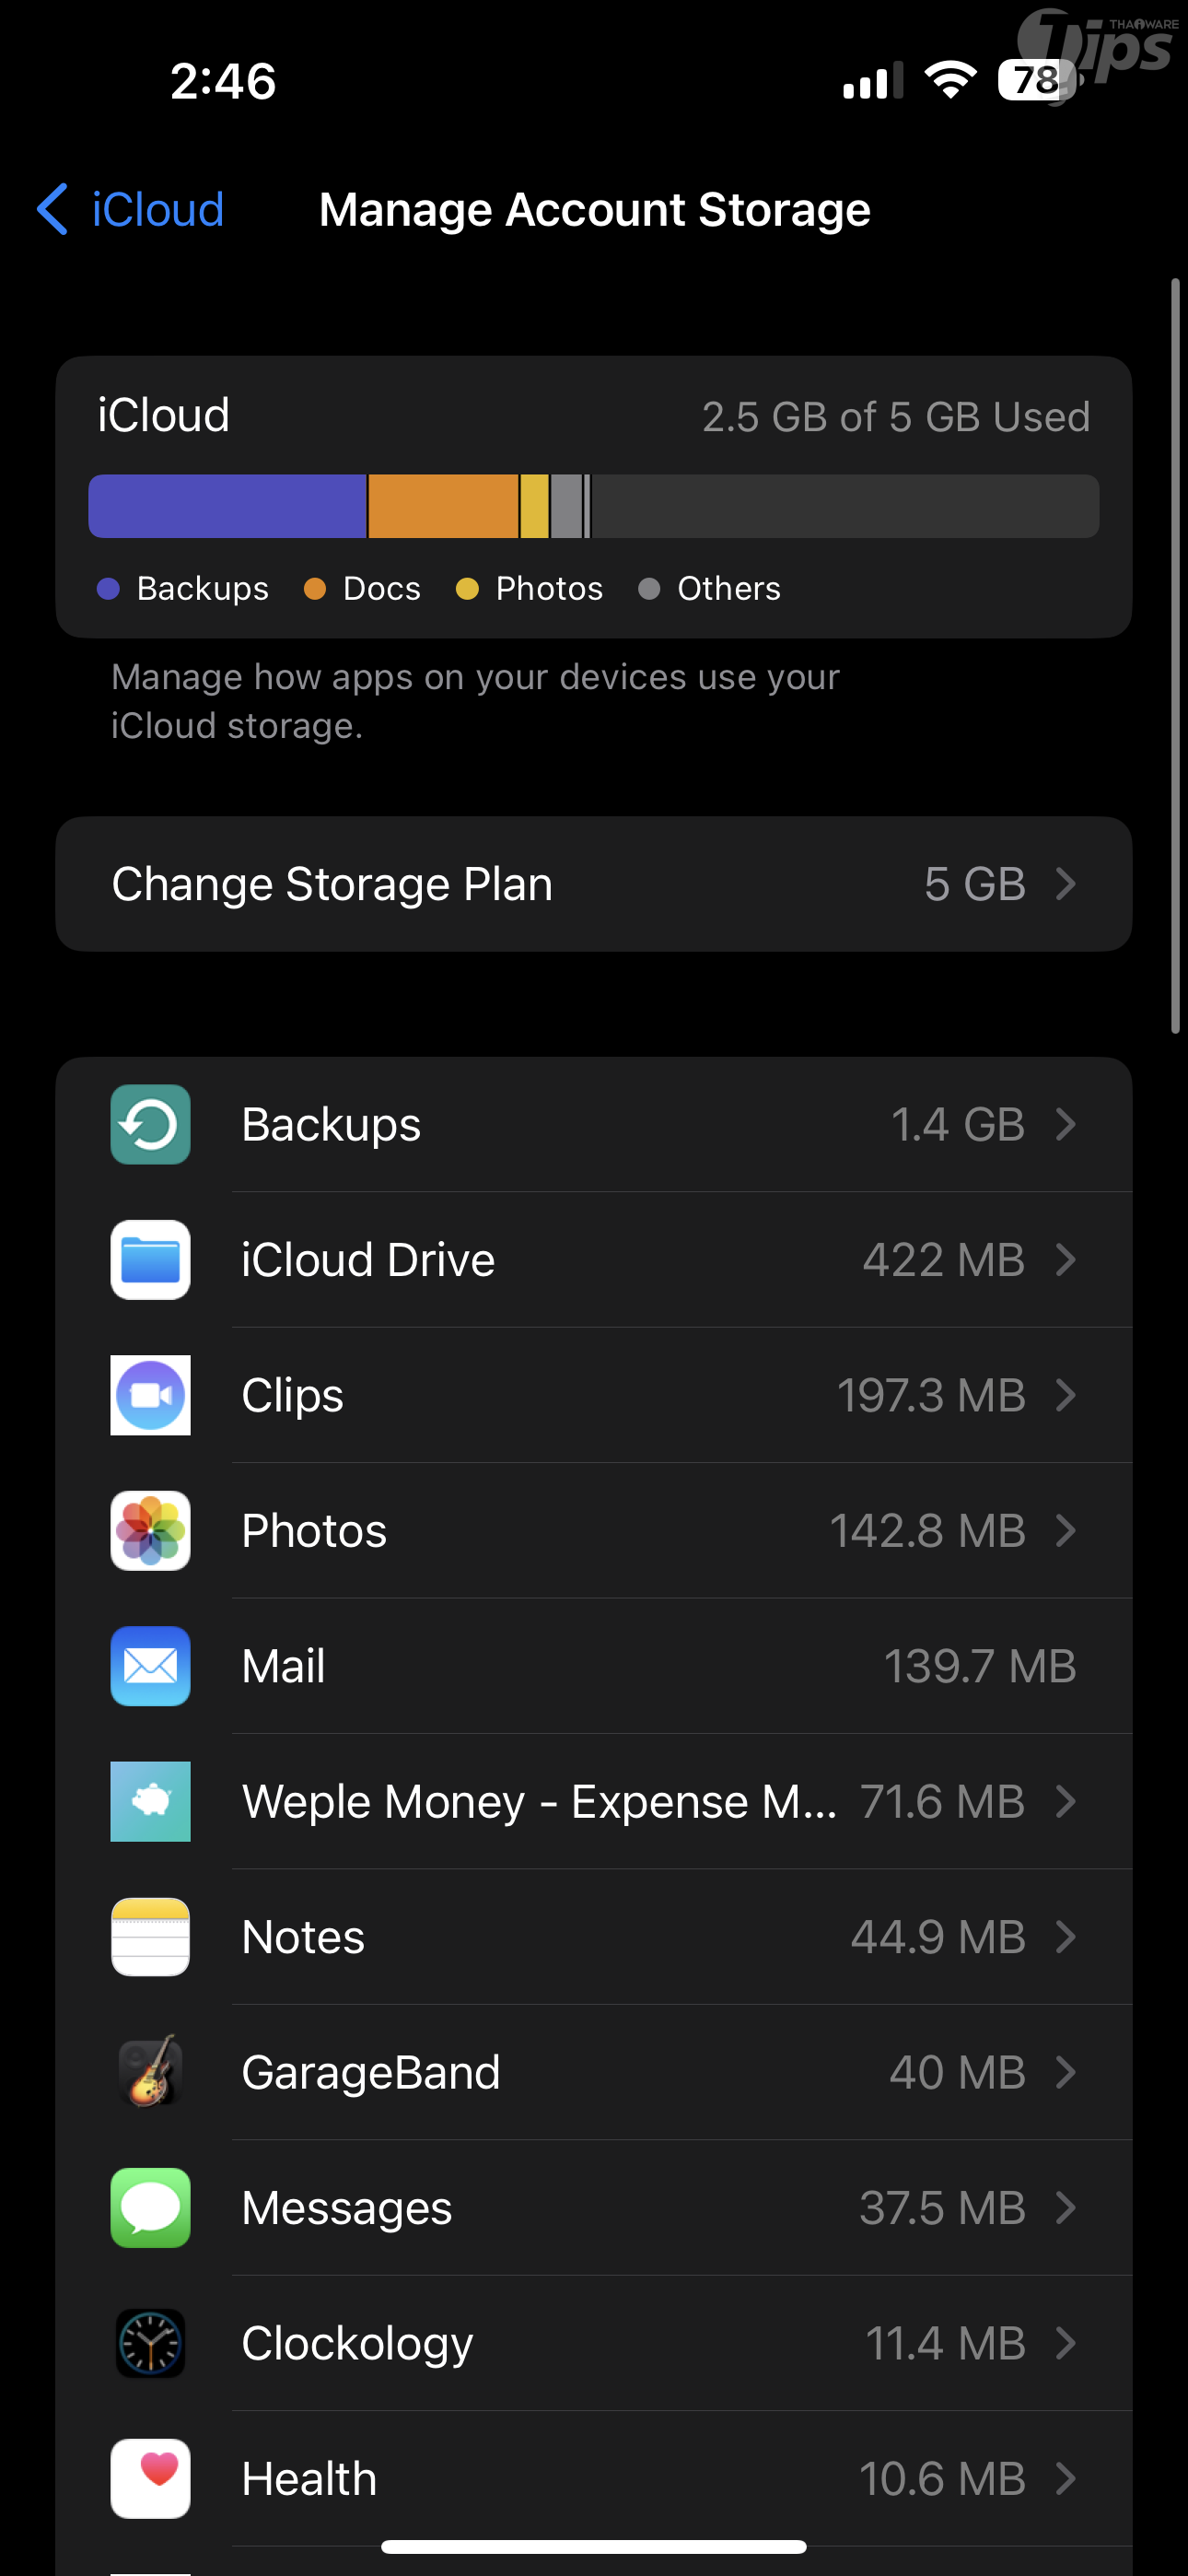Tap the GarageBand guitar icon

pos(150,2072)
